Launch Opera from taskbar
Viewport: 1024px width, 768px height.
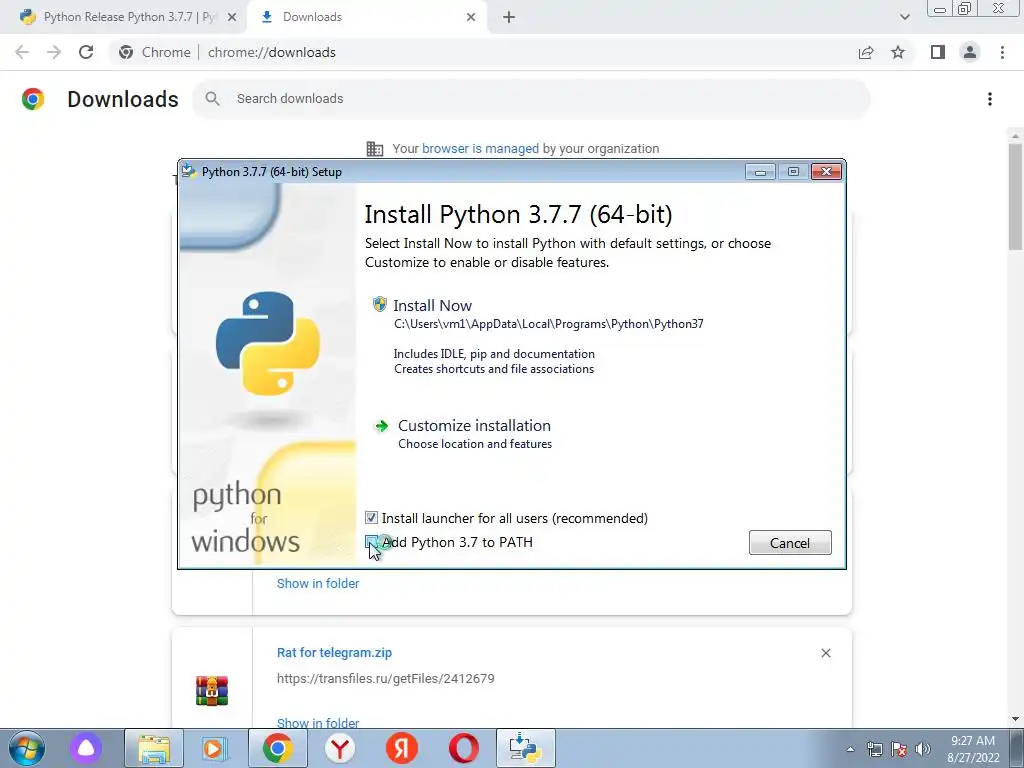click(x=464, y=748)
